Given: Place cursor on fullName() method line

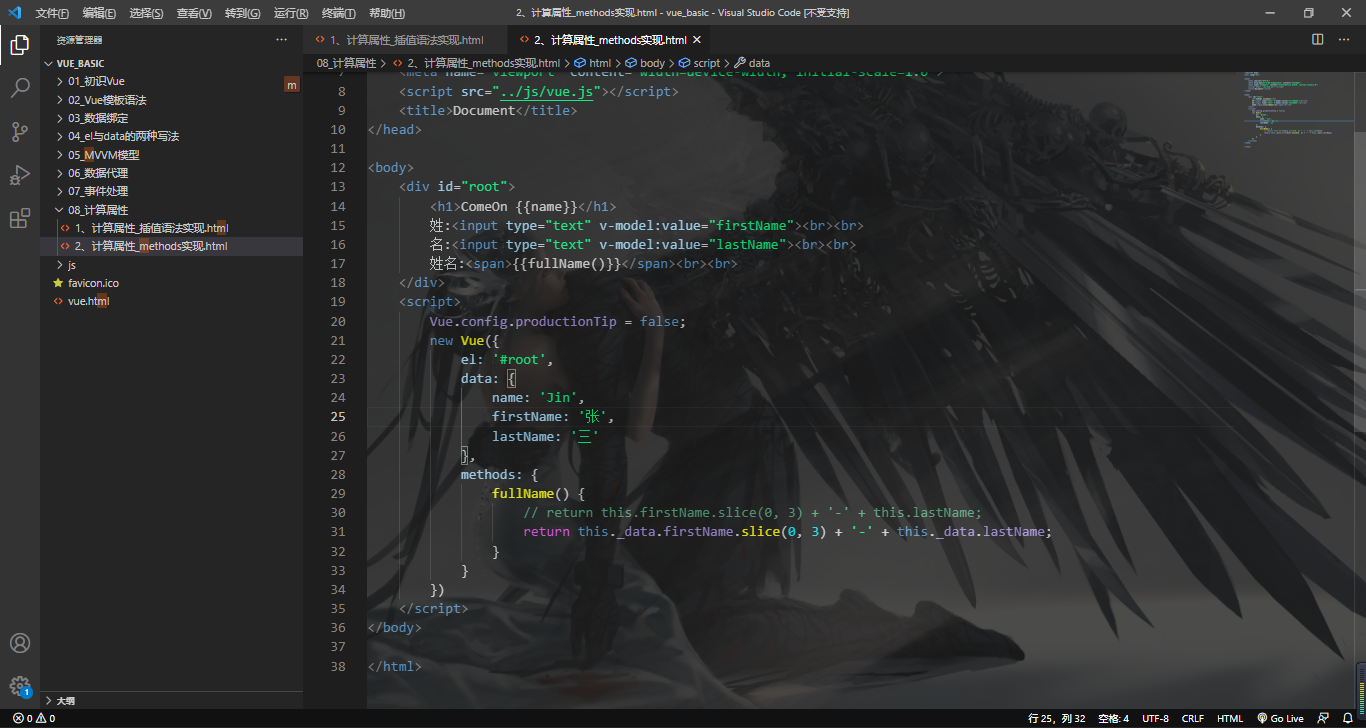Looking at the screenshot, I should 538,493.
